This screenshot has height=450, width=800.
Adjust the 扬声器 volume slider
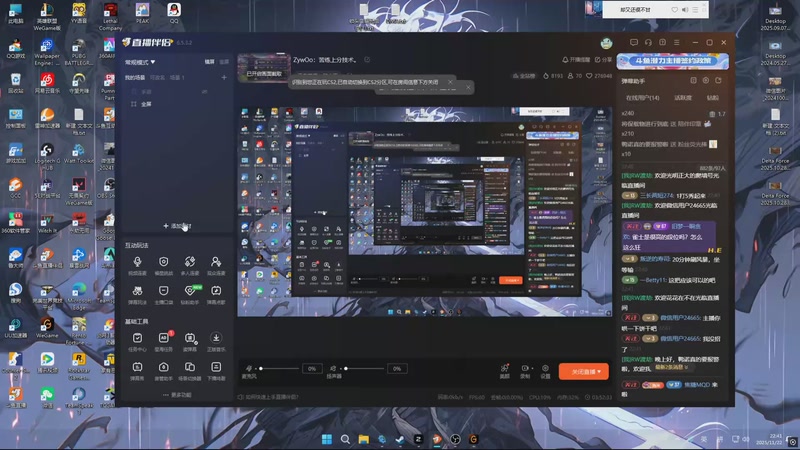(x=364, y=368)
